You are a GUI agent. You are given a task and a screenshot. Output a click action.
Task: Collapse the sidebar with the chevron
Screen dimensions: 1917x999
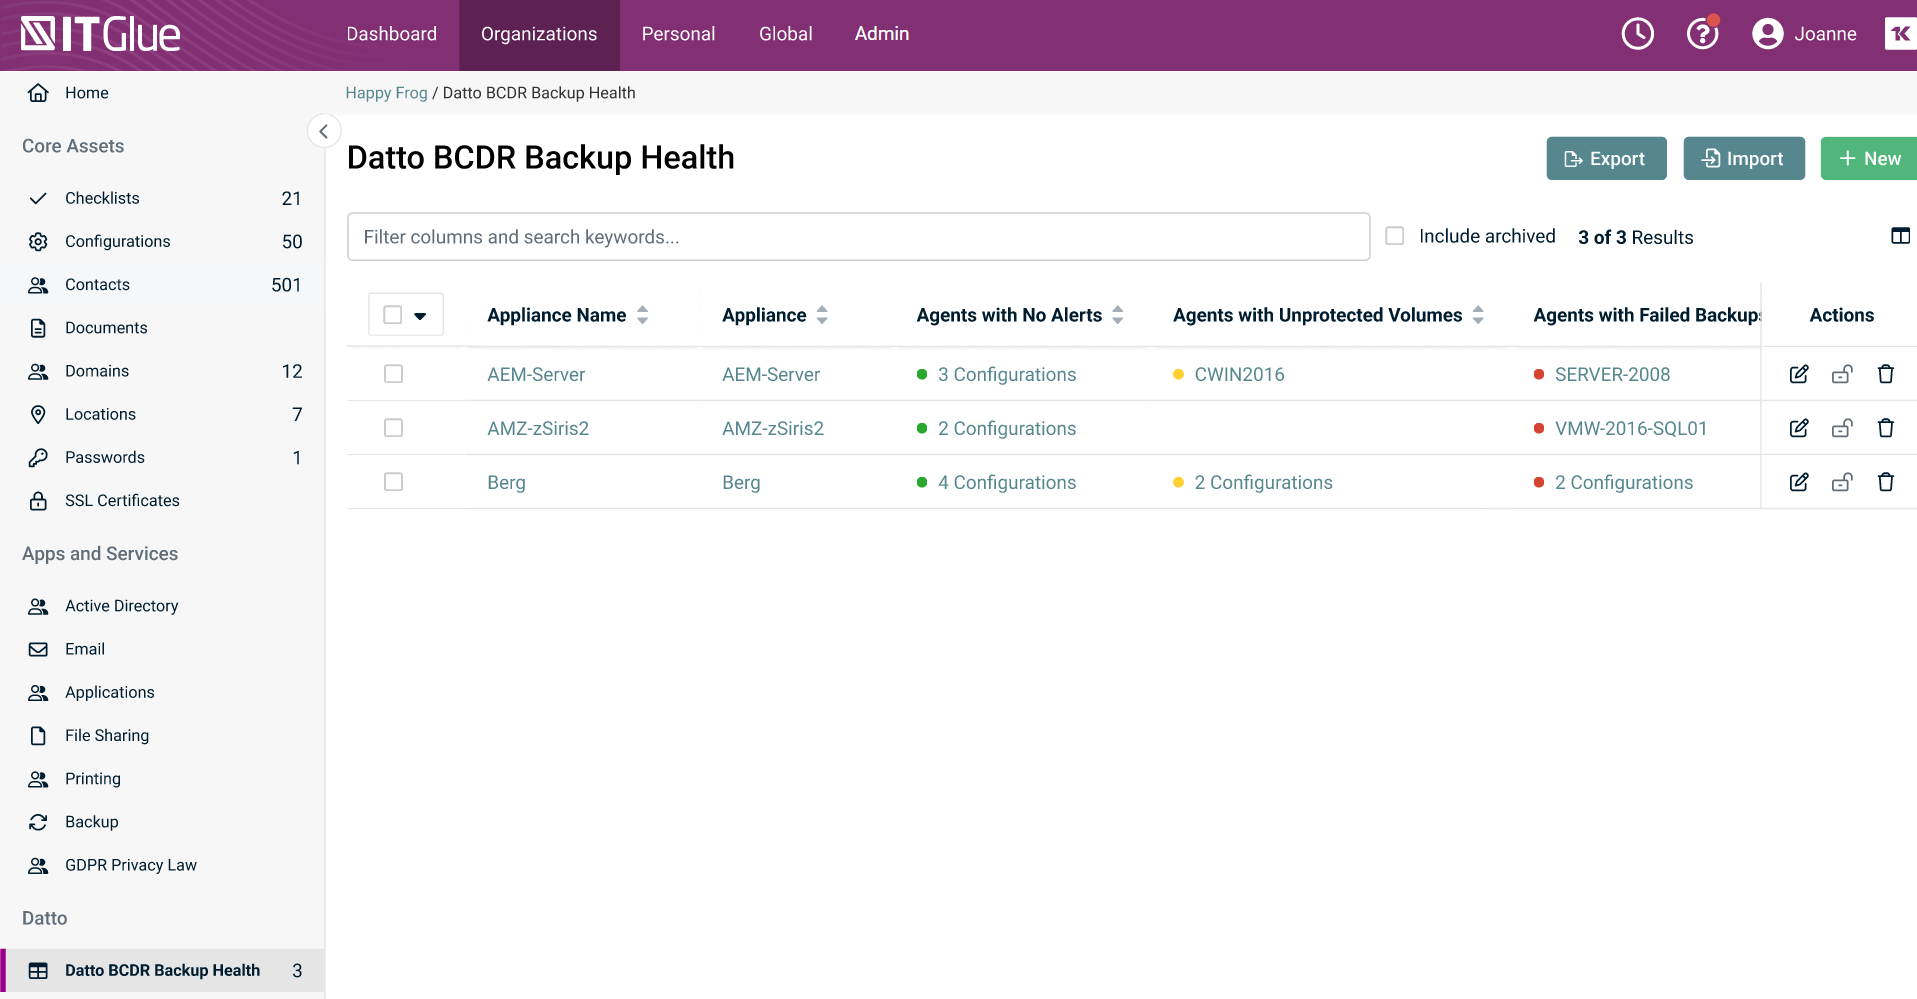tap(324, 131)
